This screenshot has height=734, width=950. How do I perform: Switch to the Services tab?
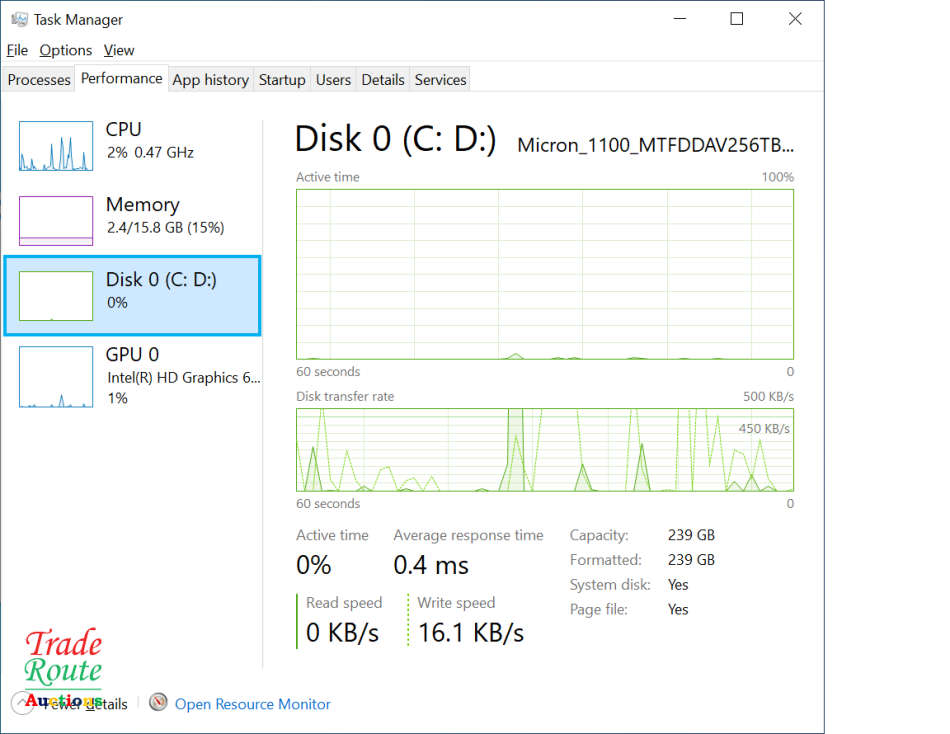(440, 80)
